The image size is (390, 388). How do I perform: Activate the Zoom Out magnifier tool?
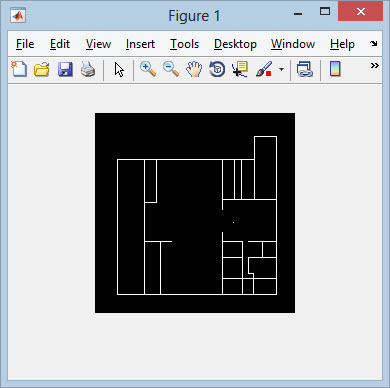click(x=171, y=69)
